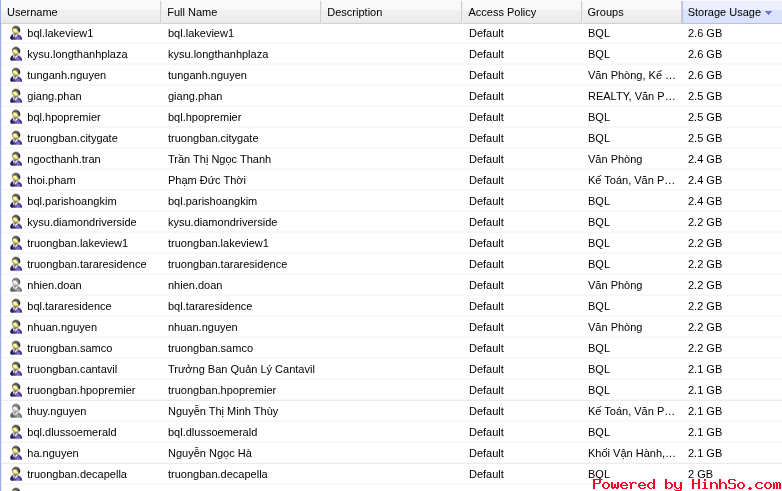Click the avatar icon for thoi.pham
The width and height of the screenshot is (782, 491).
[15, 180]
